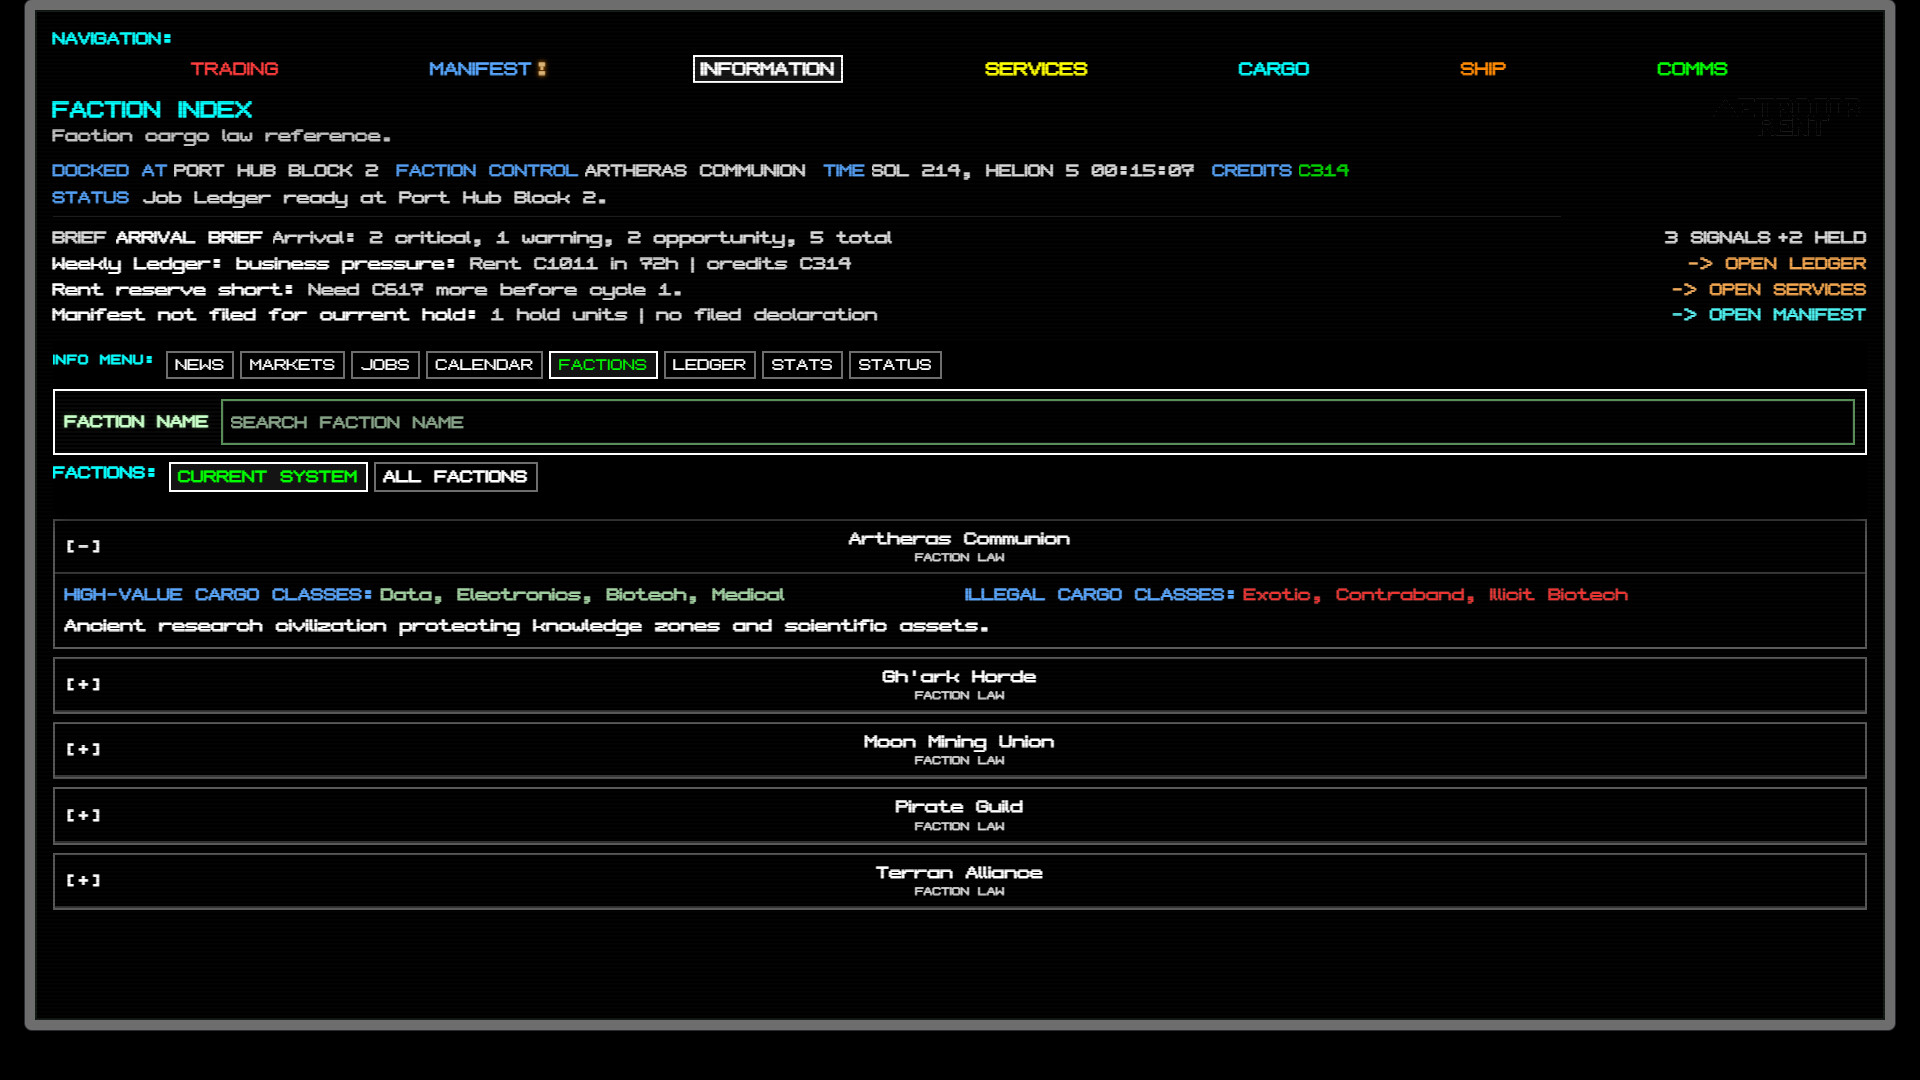Focus the Search Faction Name field
The height and width of the screenshot is (1080, 1920).
[1037, 422]
